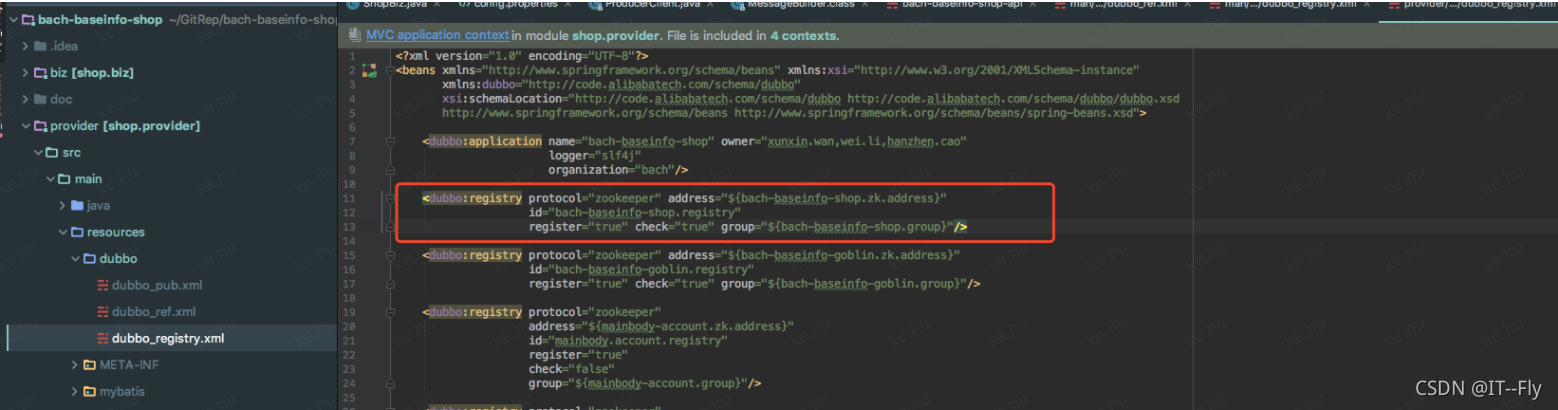Place caret in the xml version declaration
1558x410 pixels.
click(x=522, y=56)
